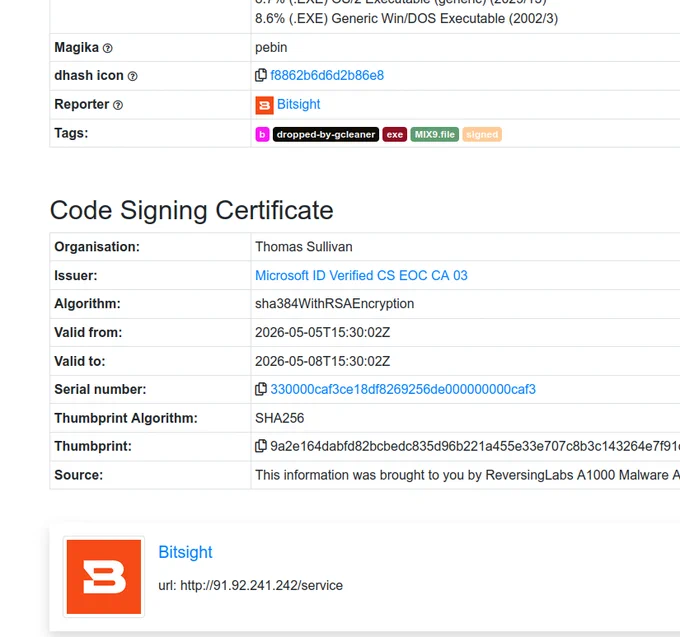Click the dhash icon help icon
This screenshot has height=637, width=680.
coord(133,76)
